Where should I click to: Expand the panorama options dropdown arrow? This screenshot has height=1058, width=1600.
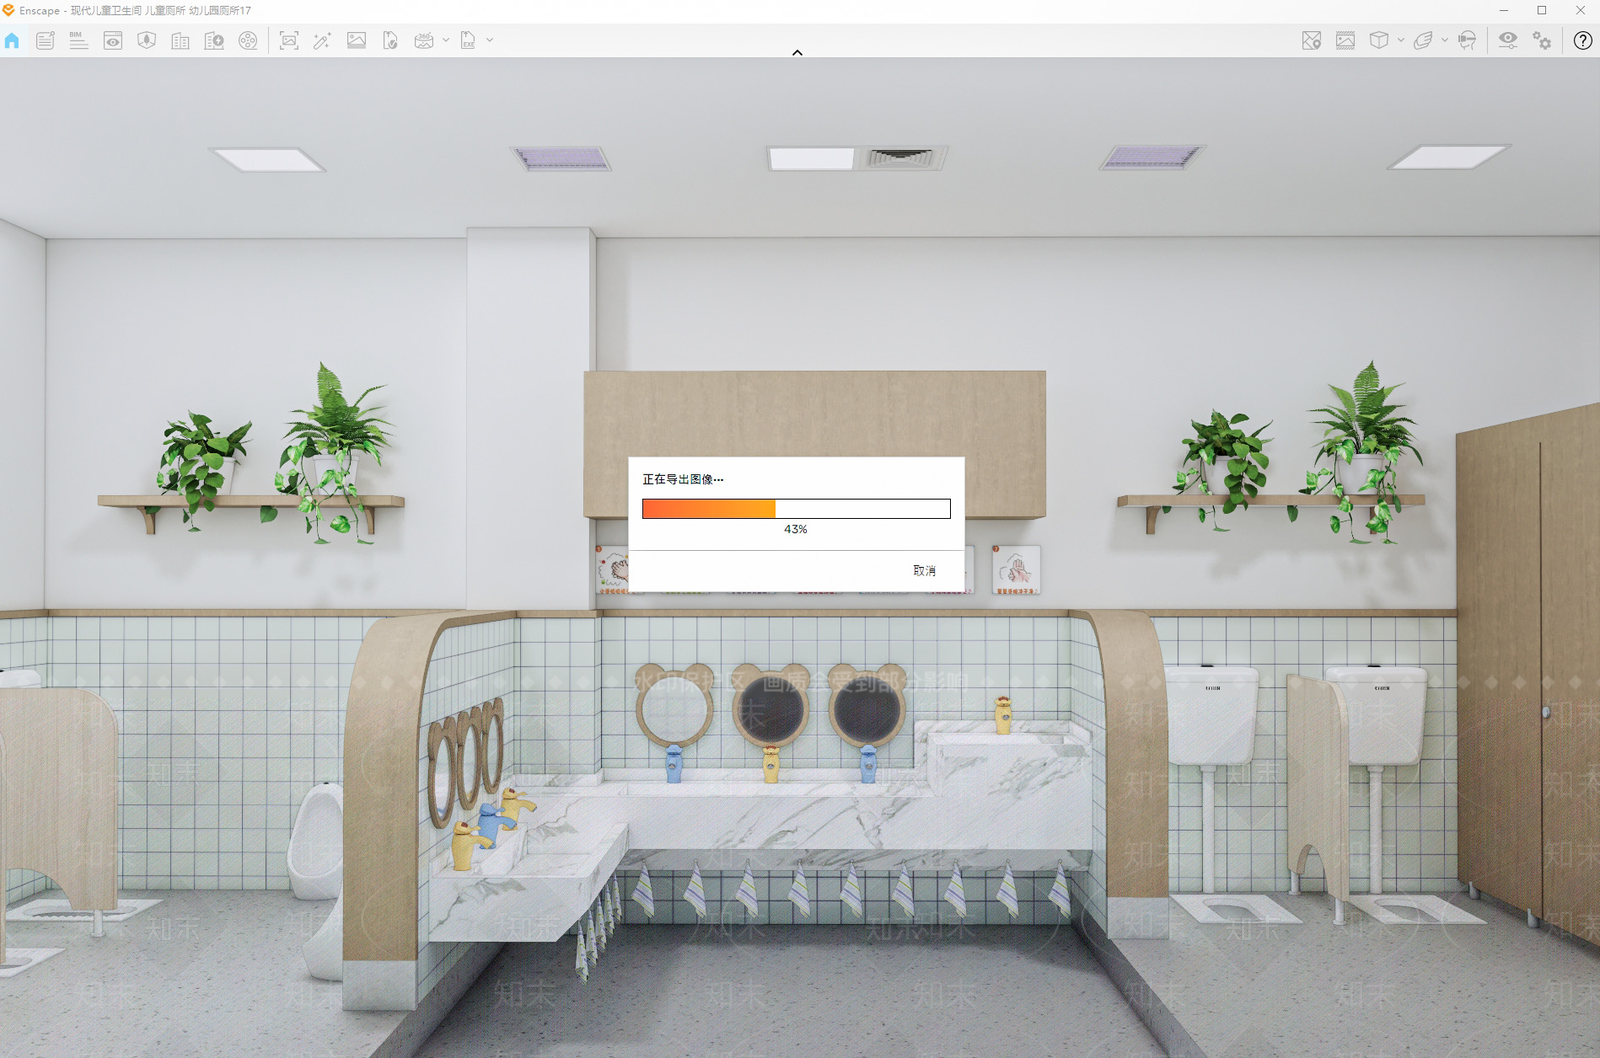(x=446, y=41)
